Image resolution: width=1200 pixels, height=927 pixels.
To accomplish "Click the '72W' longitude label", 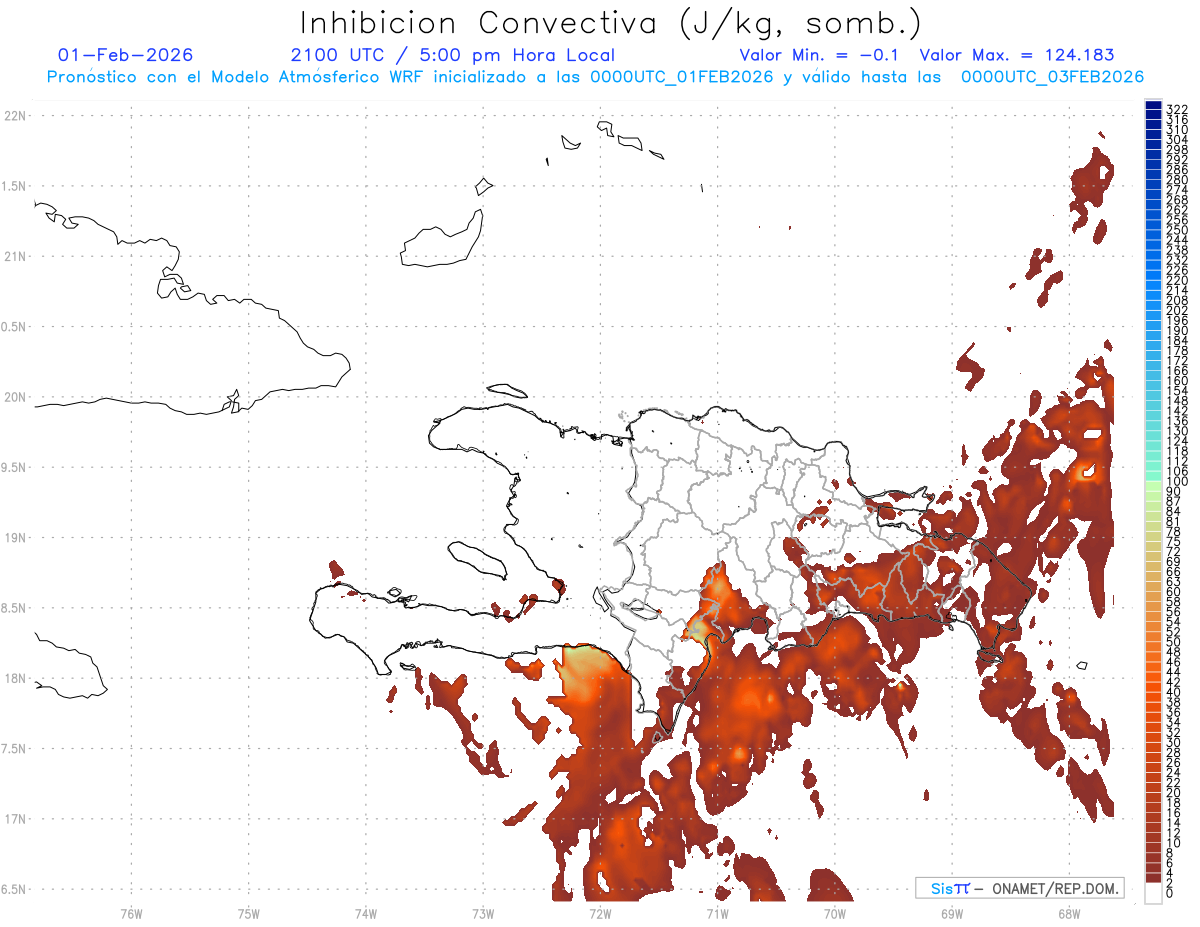I will click(x=600, y=913).
